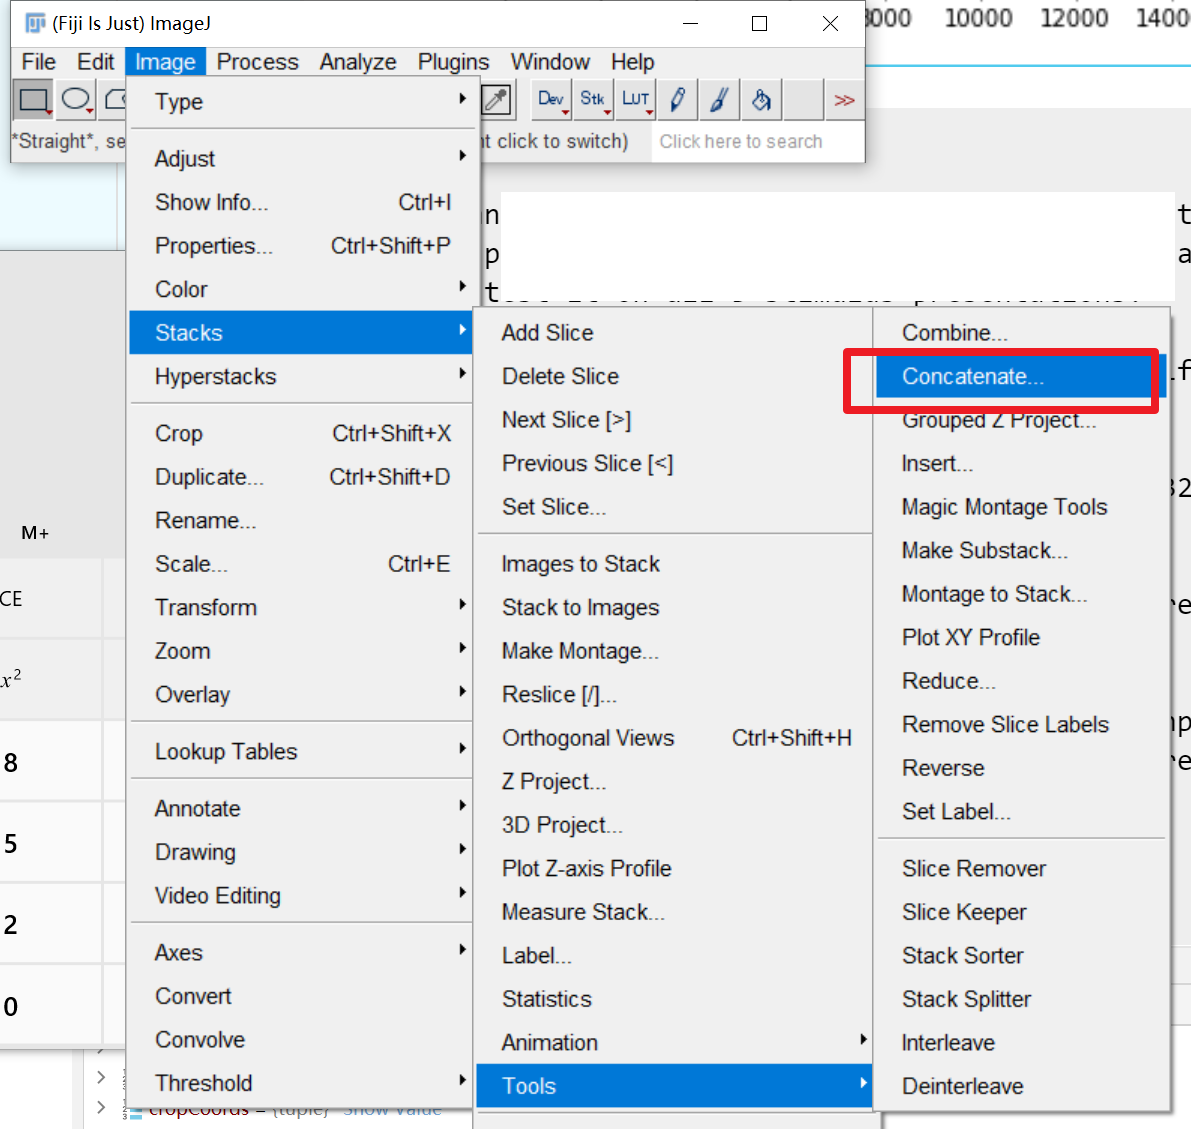Choose Montage to Stack...
The height and width of the screenshot is (1129, 1191).
click(x=1021, y=594)
